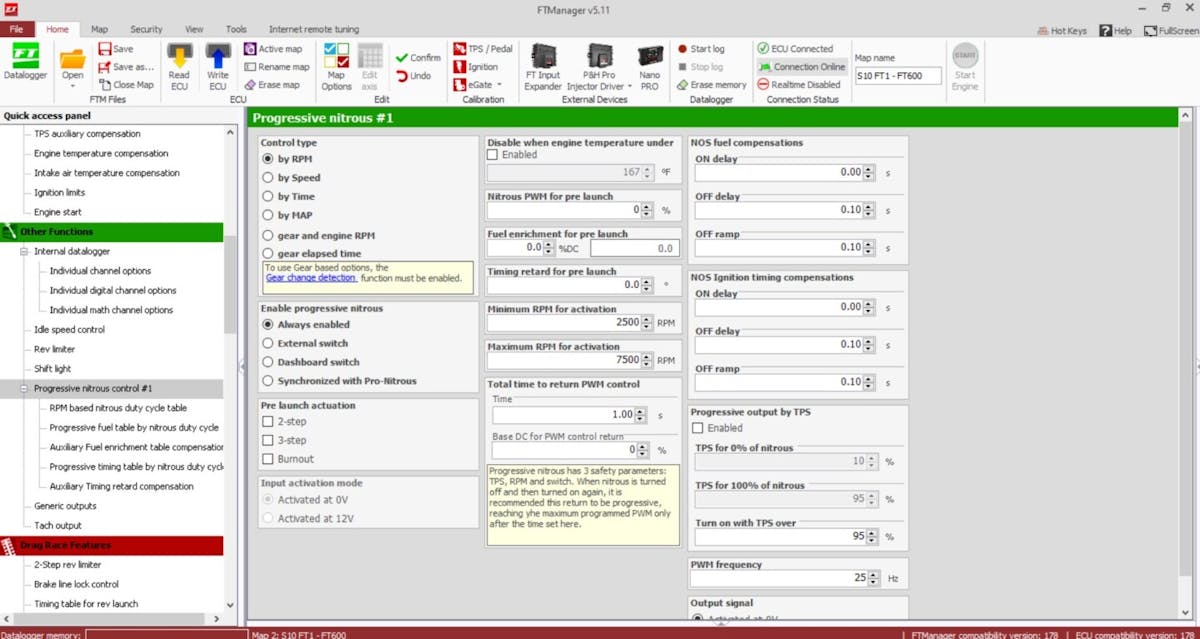Screen dimensions: 1200x639
Task: Click Erase memory in Datalogger group
Action: tap(711, 85)
